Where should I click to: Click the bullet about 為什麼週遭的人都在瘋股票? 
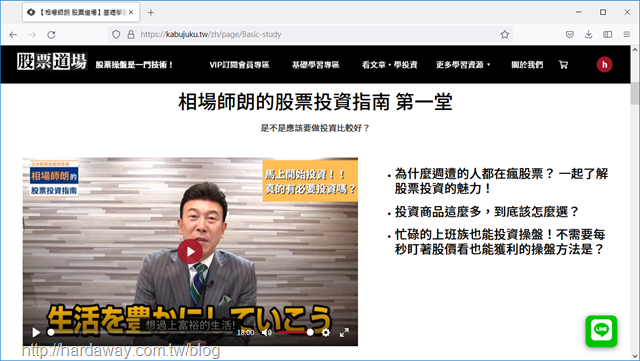coord(501,181)
